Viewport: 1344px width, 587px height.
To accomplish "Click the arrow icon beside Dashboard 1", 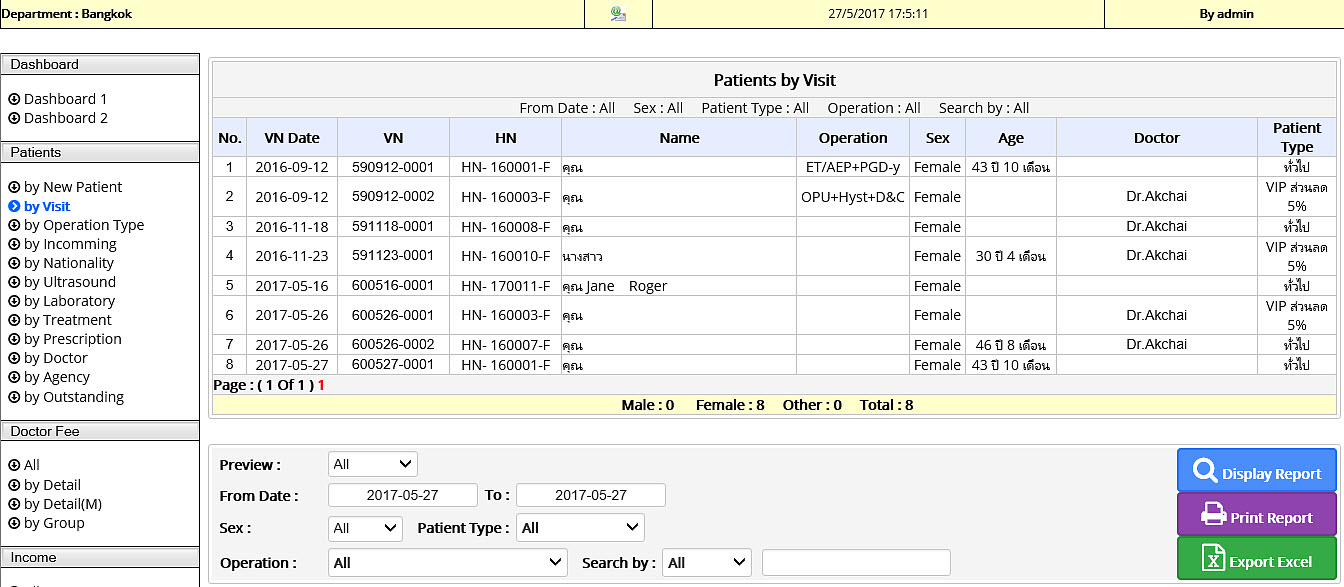I will click(x=14, y=99).
